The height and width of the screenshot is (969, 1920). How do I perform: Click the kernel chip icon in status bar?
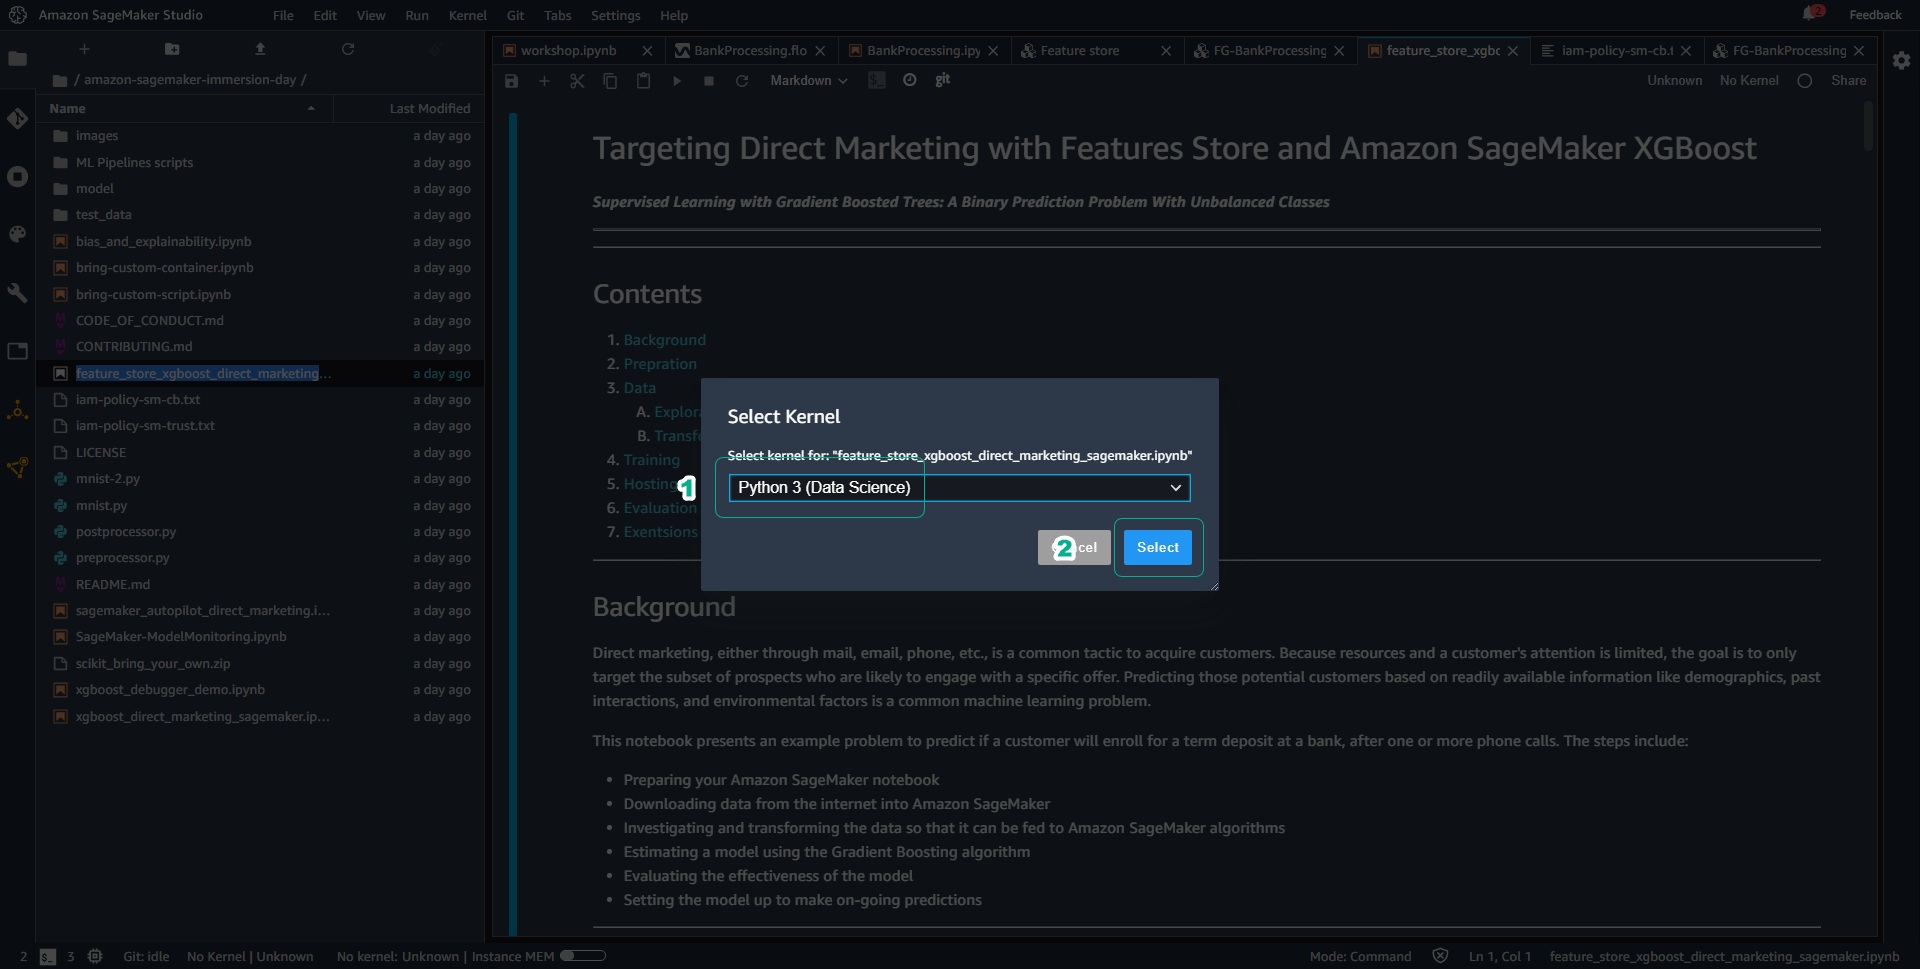(x=95, y=956)
